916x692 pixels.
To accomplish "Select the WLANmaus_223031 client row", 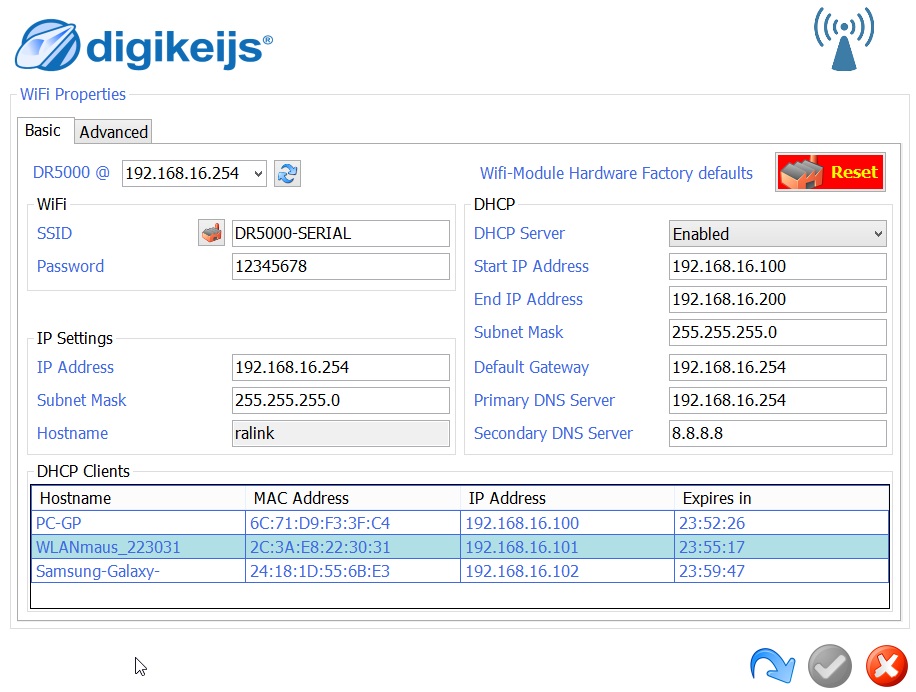I will (x=460, y=547).
